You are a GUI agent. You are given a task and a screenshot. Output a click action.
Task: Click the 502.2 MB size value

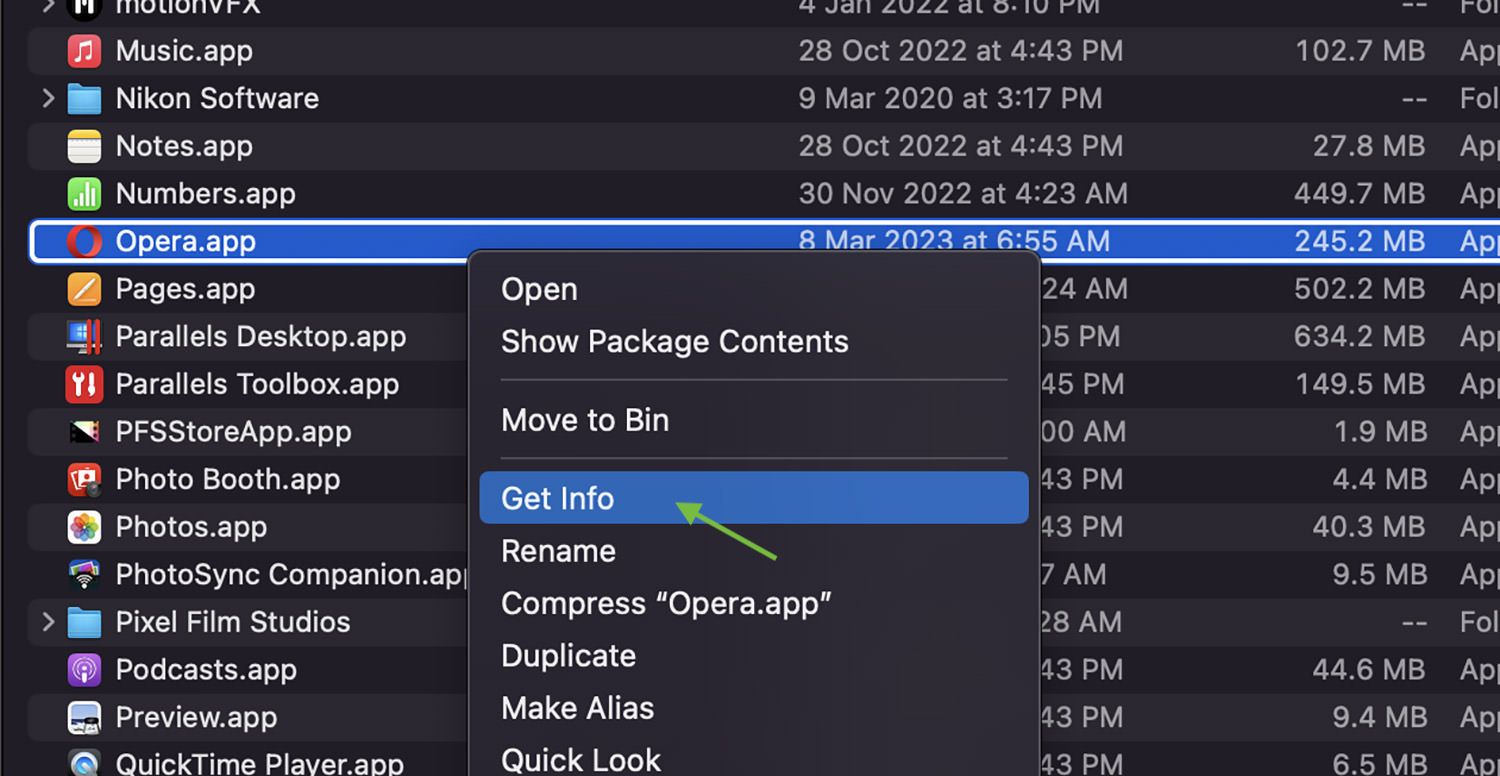pyautogui.click(x=1360, y=289)
